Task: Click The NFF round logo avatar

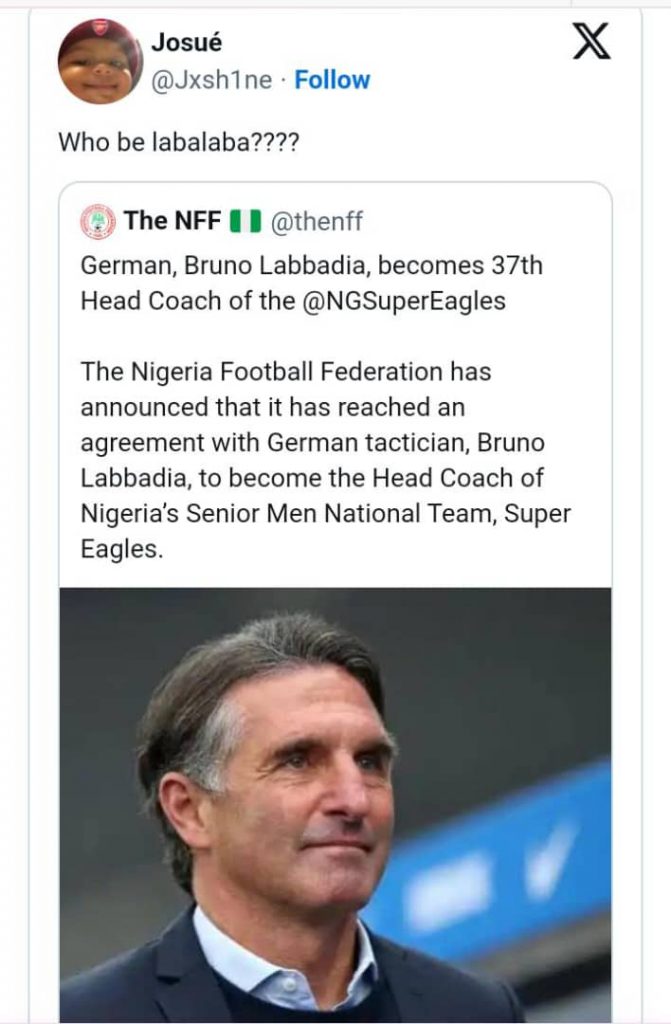Action: [x=97, y=222]
